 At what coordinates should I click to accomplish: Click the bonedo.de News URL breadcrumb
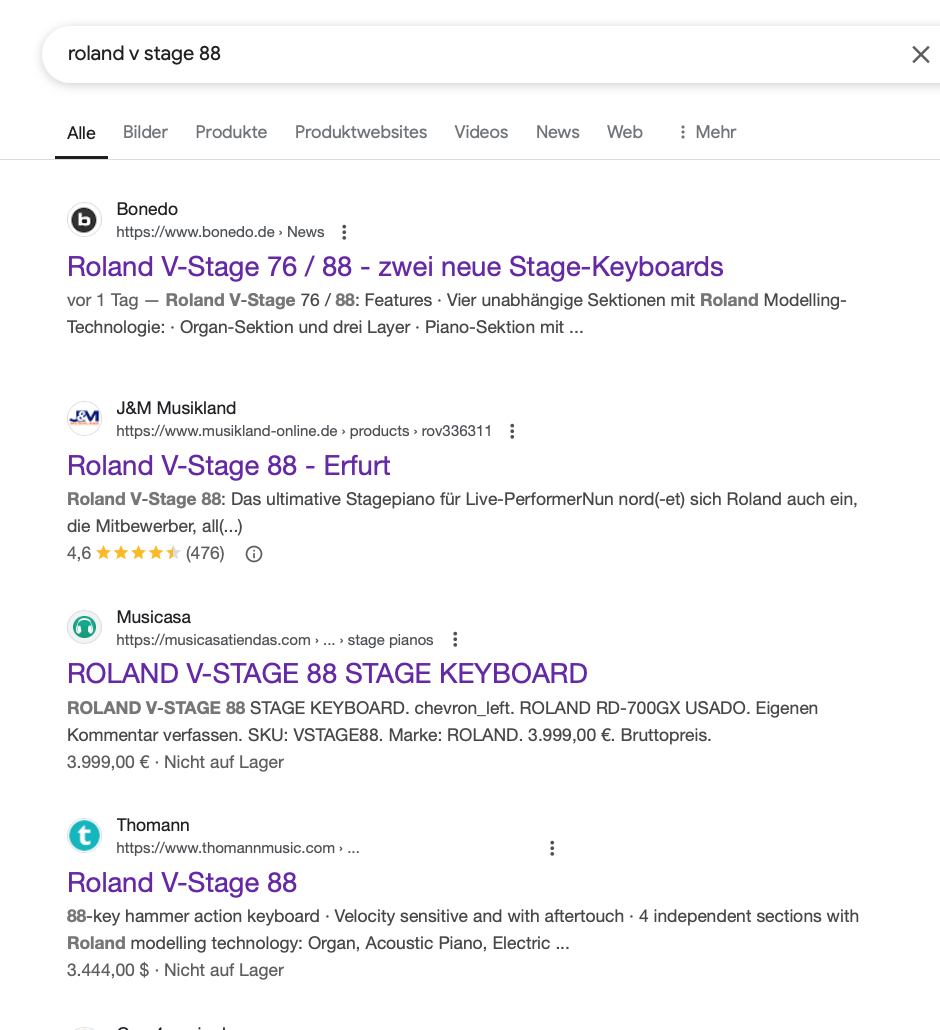click(220, 232)
